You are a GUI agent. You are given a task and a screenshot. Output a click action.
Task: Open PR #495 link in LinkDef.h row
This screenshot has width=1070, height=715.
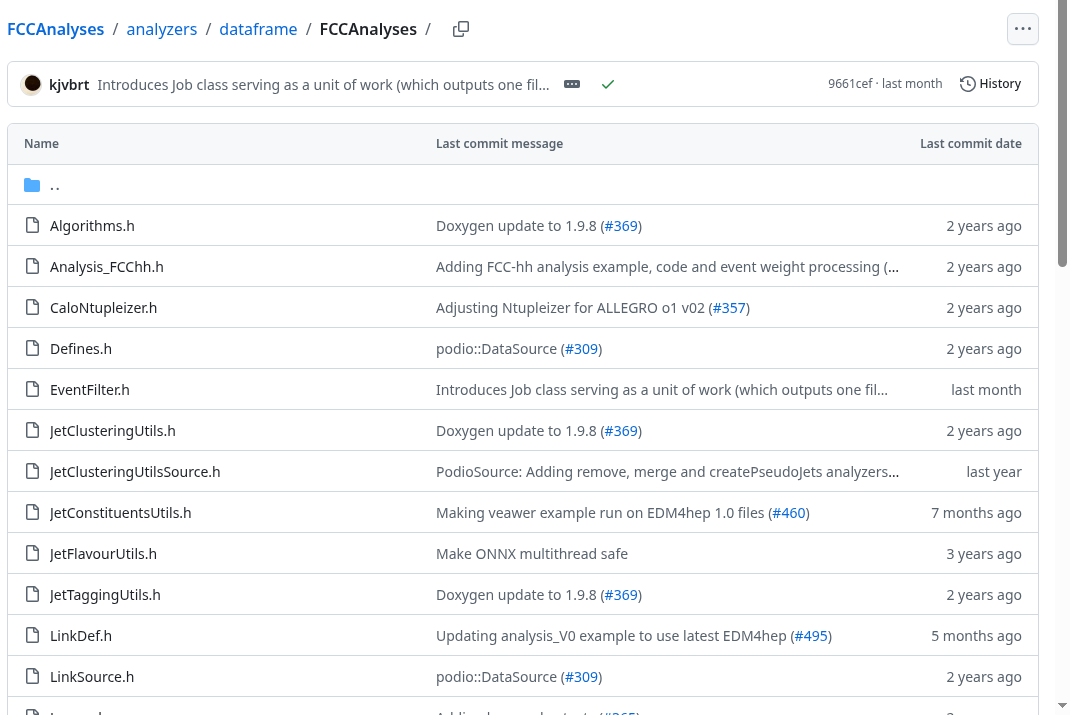point(811,635)
